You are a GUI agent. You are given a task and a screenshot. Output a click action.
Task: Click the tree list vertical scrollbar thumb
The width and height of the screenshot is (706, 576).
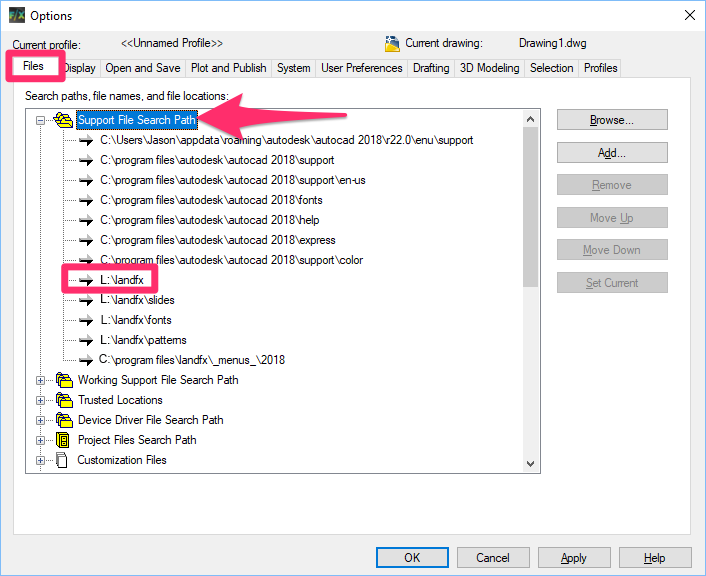click(x=530, y=207)
